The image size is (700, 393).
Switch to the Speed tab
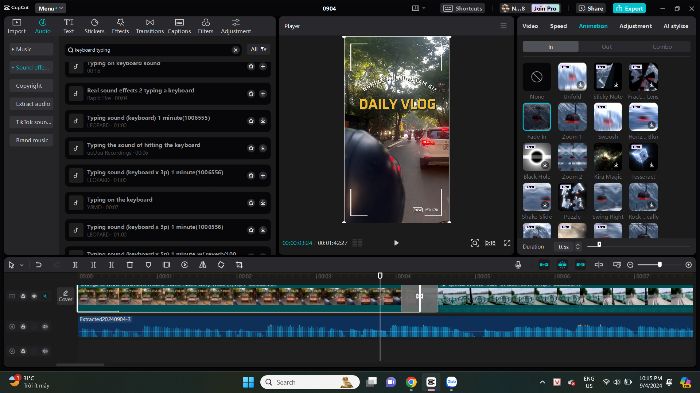pos(558,26)
